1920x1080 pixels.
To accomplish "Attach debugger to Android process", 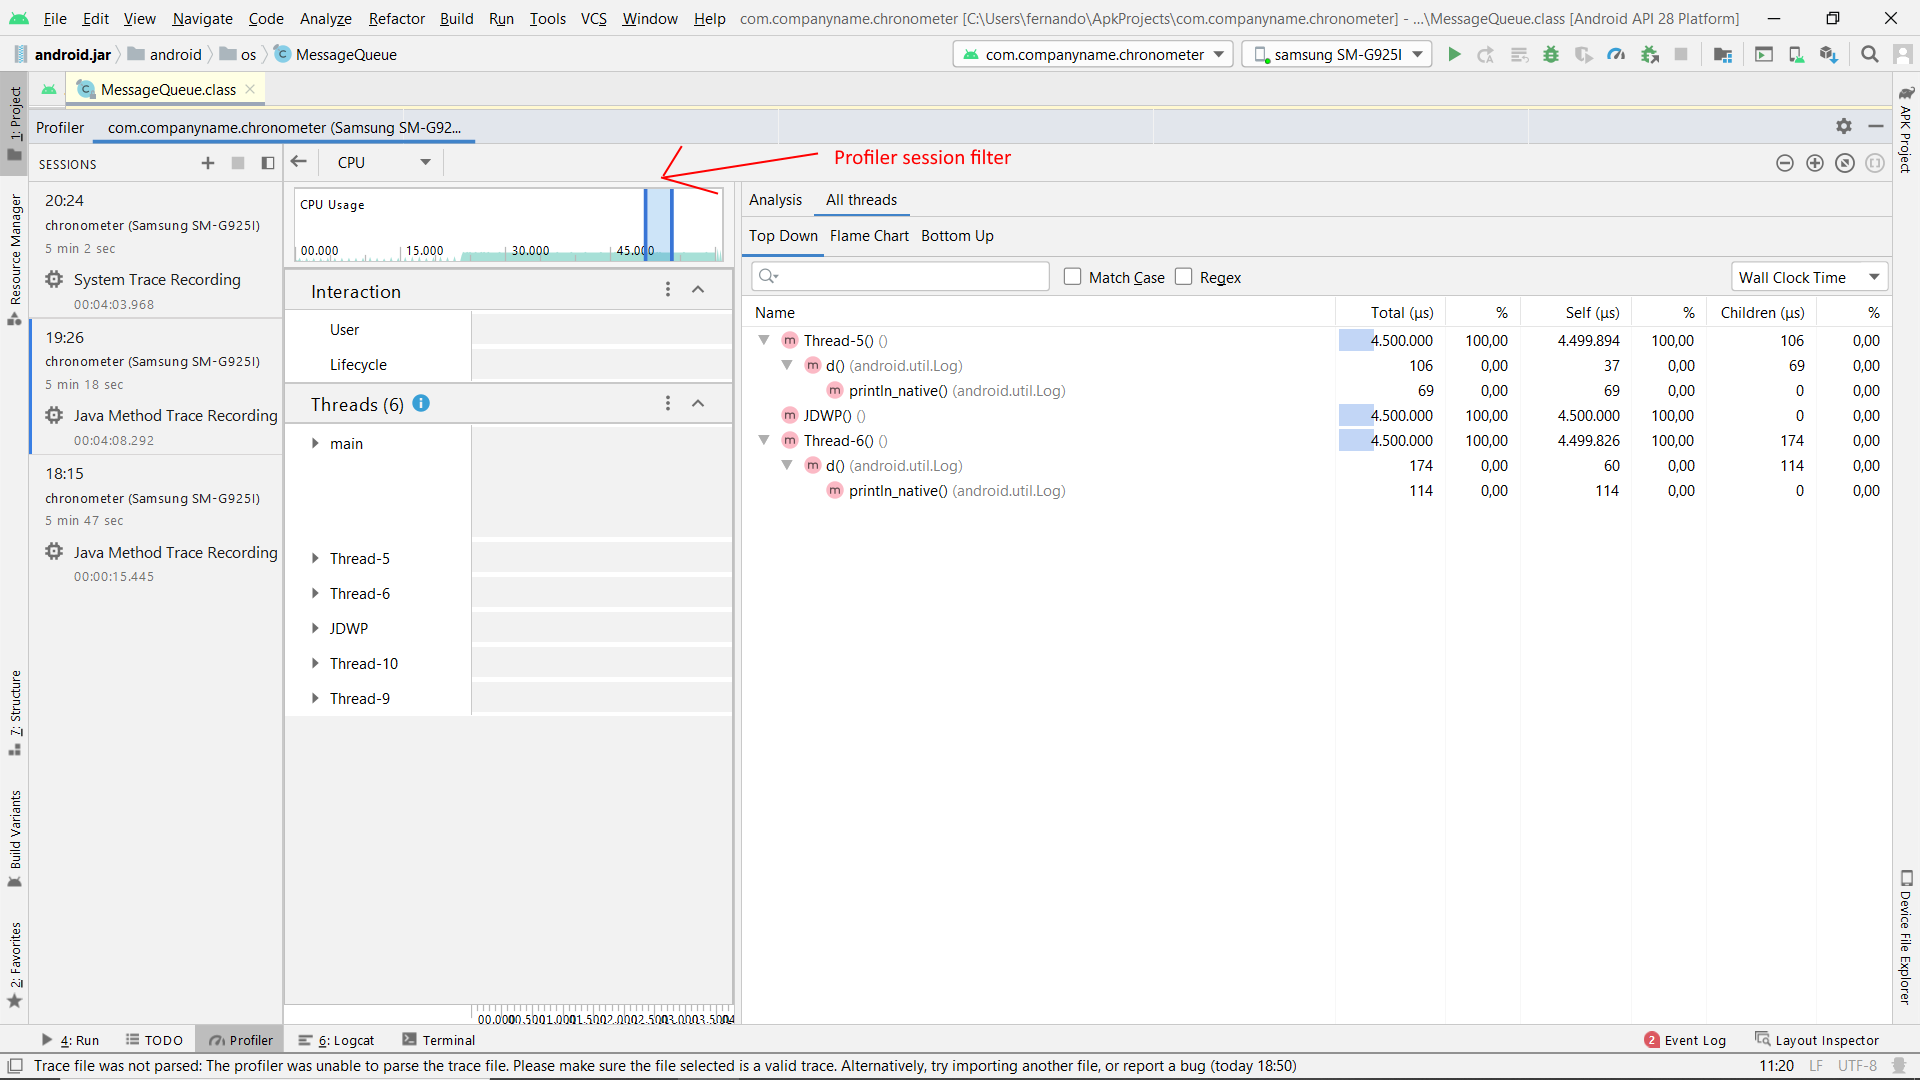I will tap(1649, 54).
